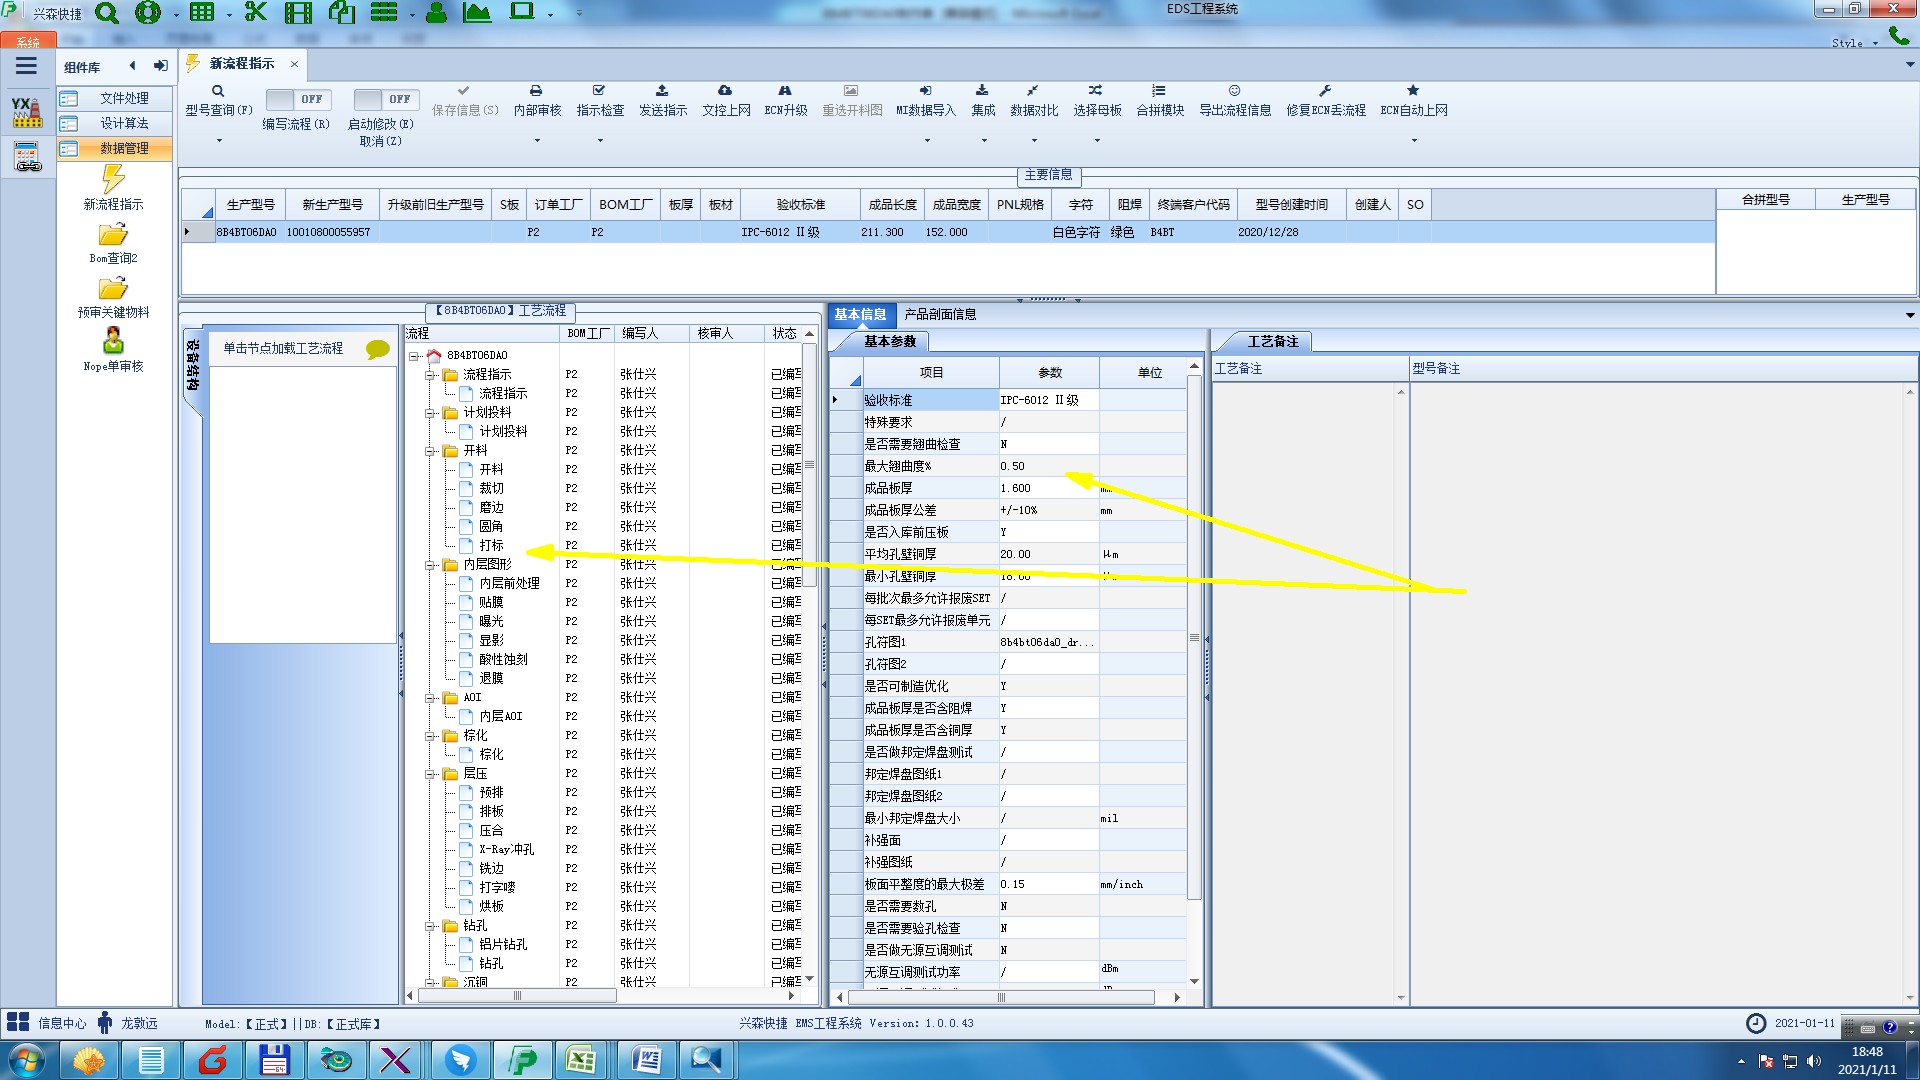Screen dimensions: 1920x1080
Task: Click the 导出流程信息 button
Action: (x=1235, y=99)
